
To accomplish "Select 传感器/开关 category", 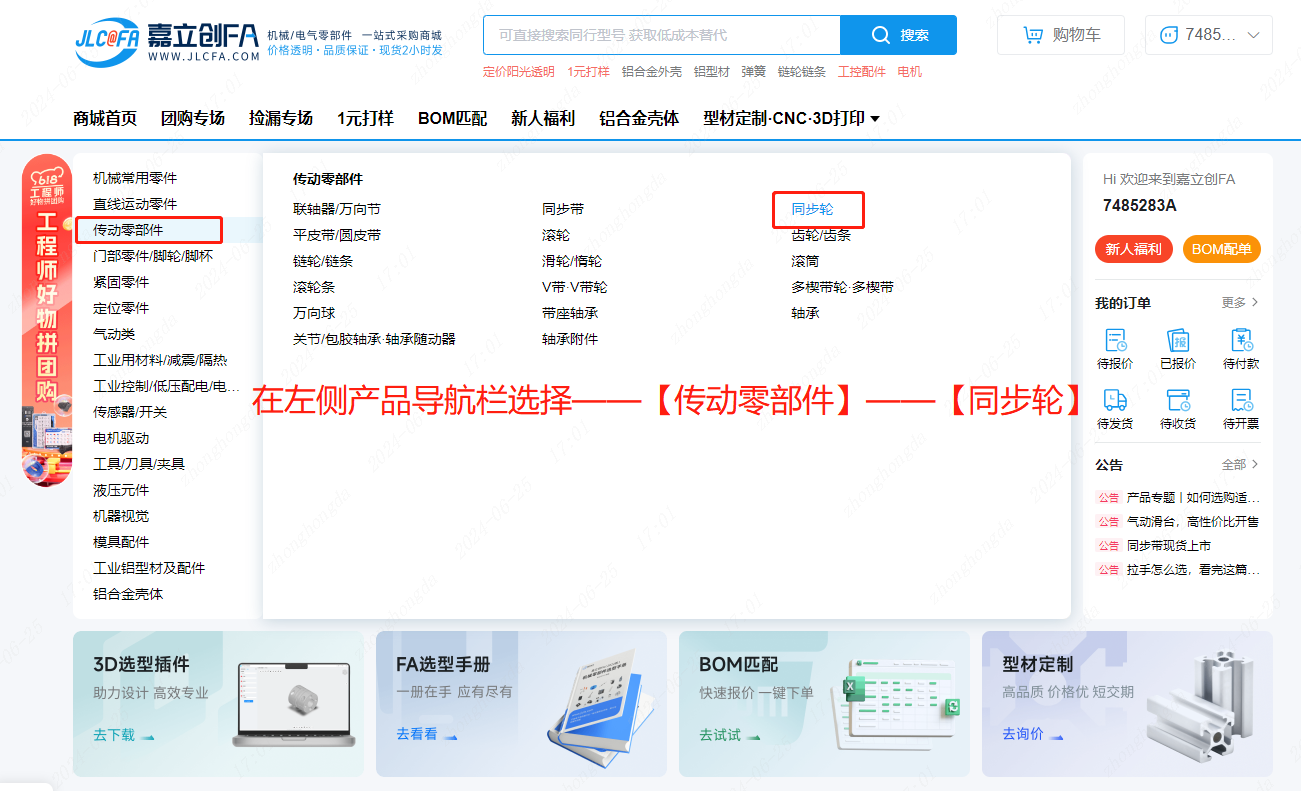I will click(130, 412).
